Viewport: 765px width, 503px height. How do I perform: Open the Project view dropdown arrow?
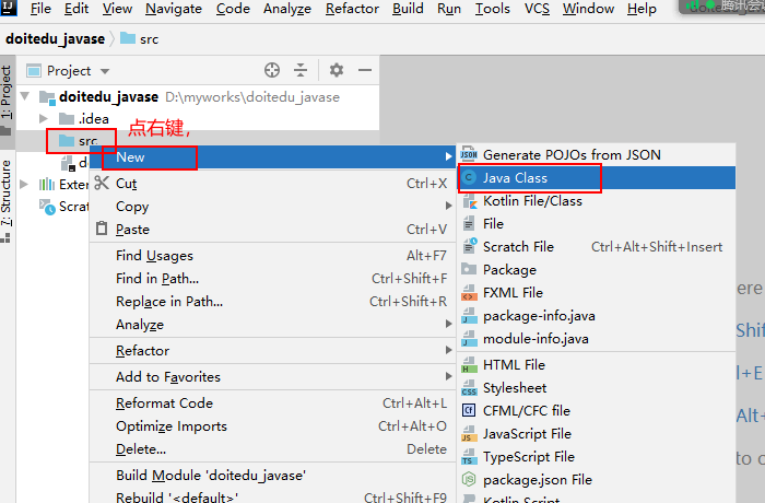105,71
